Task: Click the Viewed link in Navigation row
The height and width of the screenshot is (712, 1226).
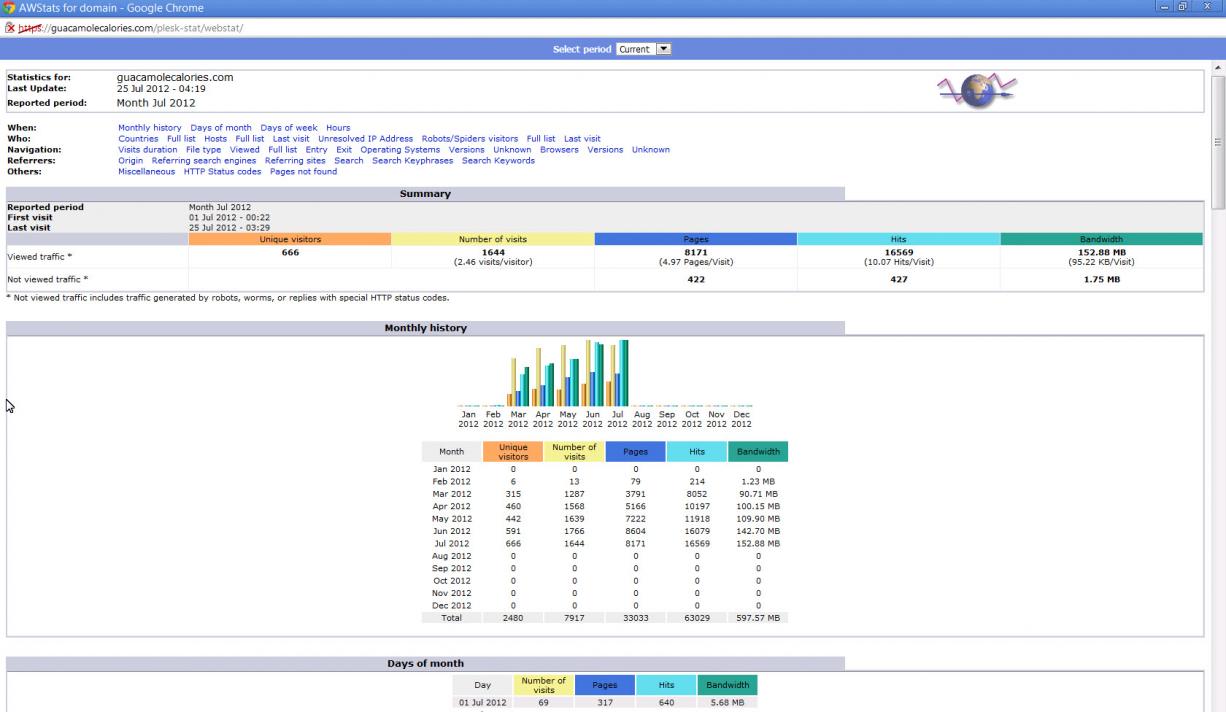Action: point(245,150)
